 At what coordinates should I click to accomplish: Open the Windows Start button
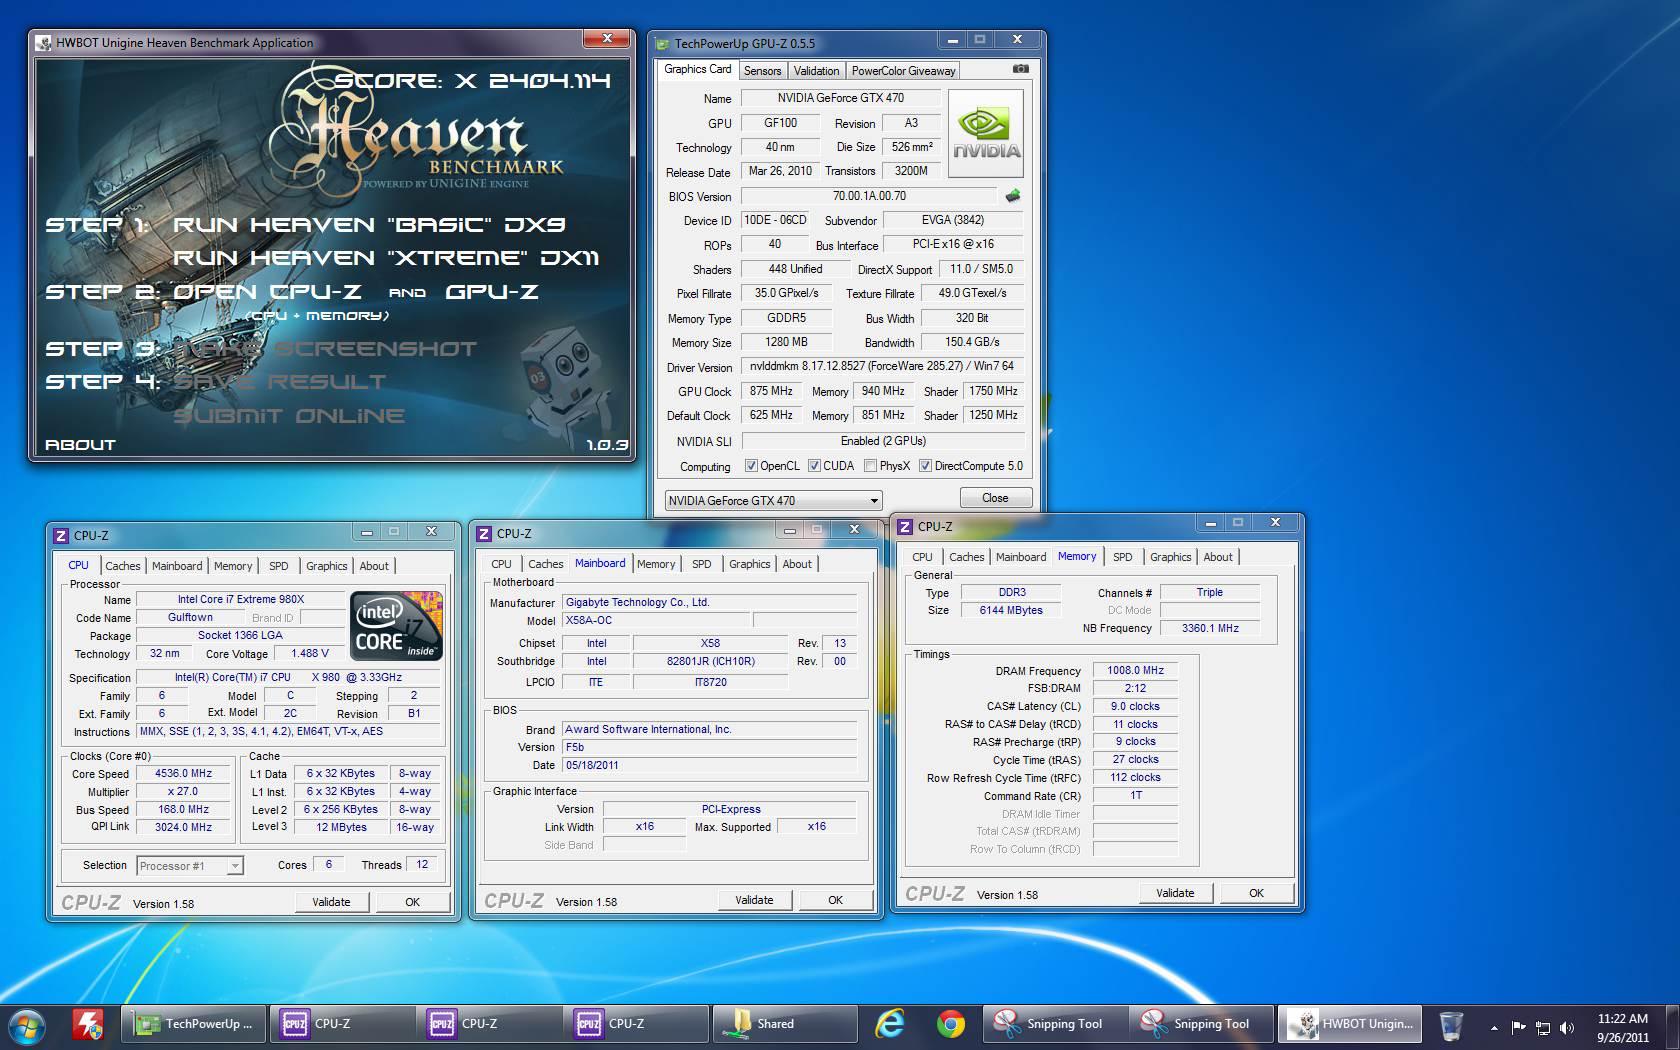point(27,1025)
